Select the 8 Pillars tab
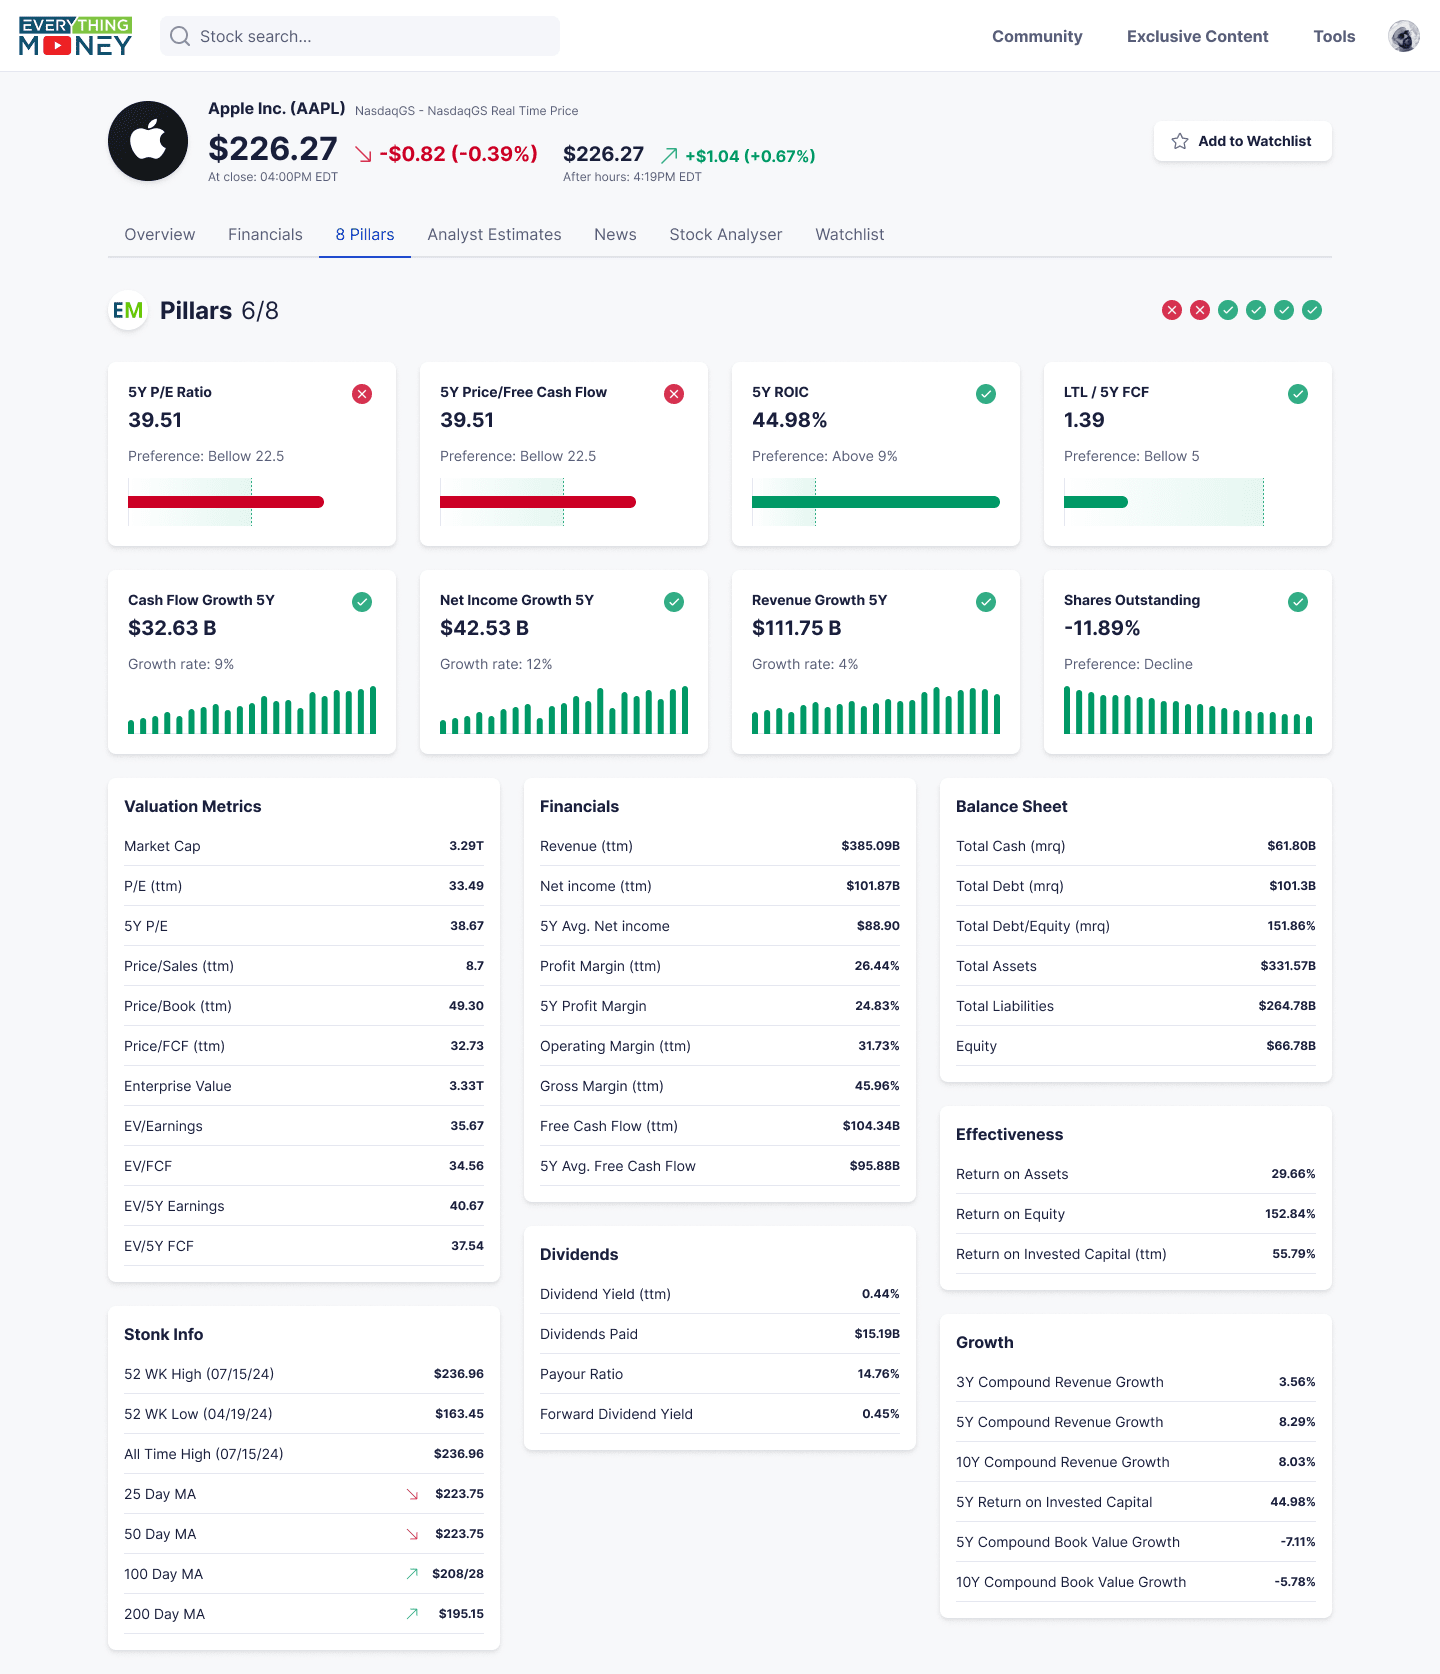1440x1674 pixels. click(365, 234)
